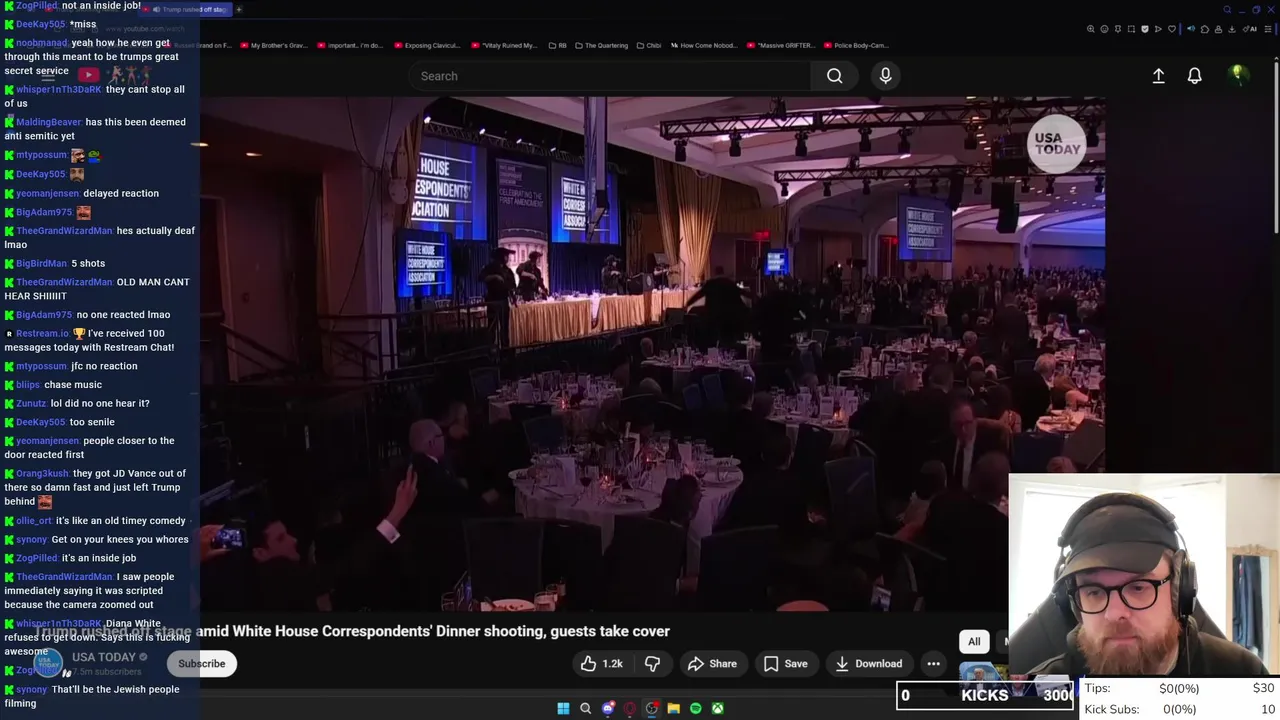Open My Brother's Grav... bookmark
The width and height of the screenshot is (1280, 720).
pyautogui.click(x=272, y=45)
